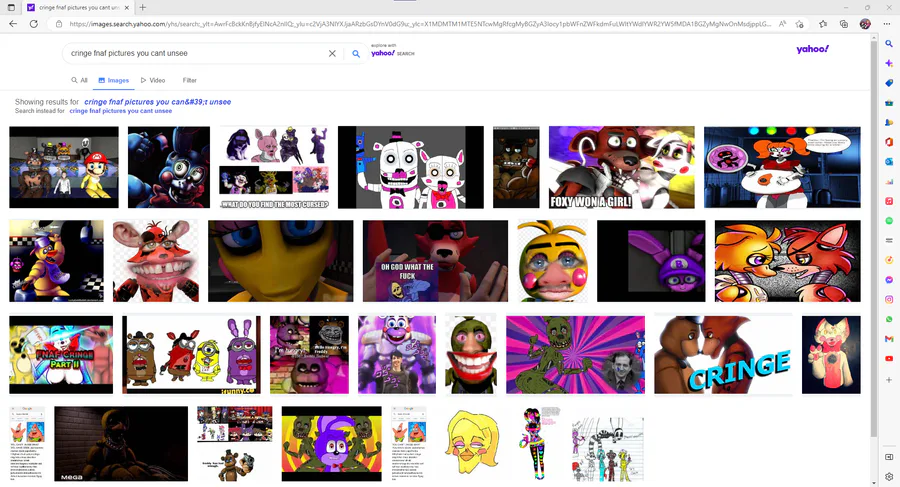Open the Mario with animatronics thumbnail
Viewport: 900px width, 487px height.
64,167
